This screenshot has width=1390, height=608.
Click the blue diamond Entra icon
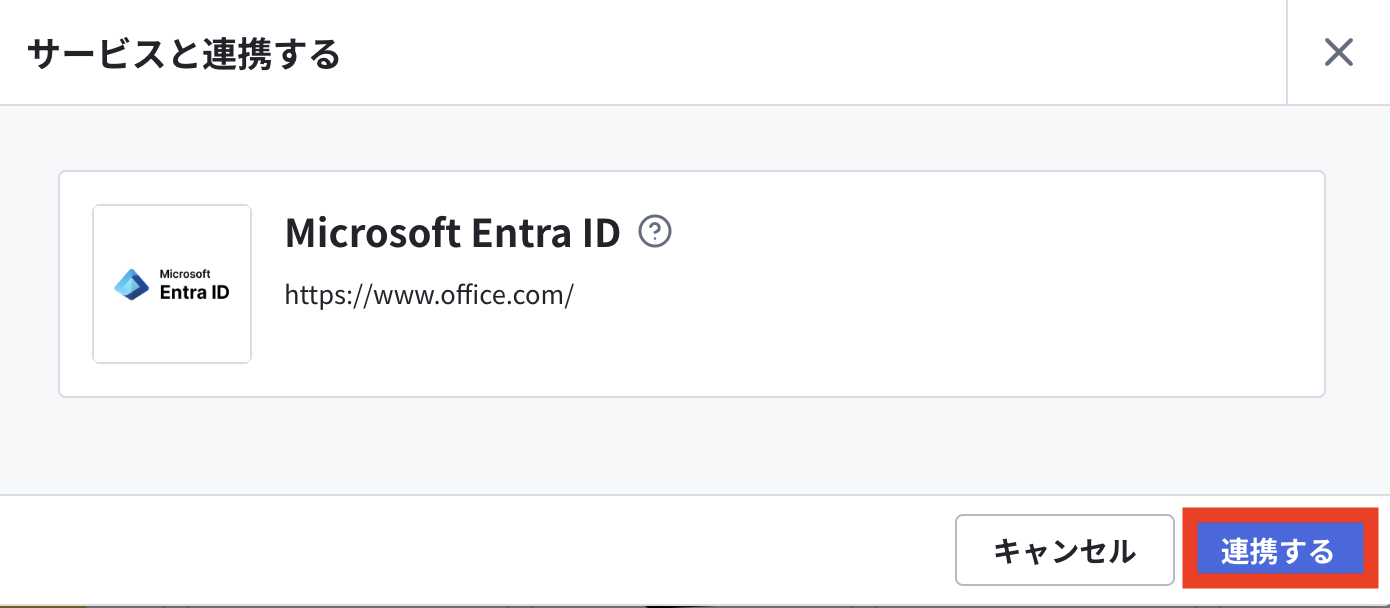(x=131, y=284)
